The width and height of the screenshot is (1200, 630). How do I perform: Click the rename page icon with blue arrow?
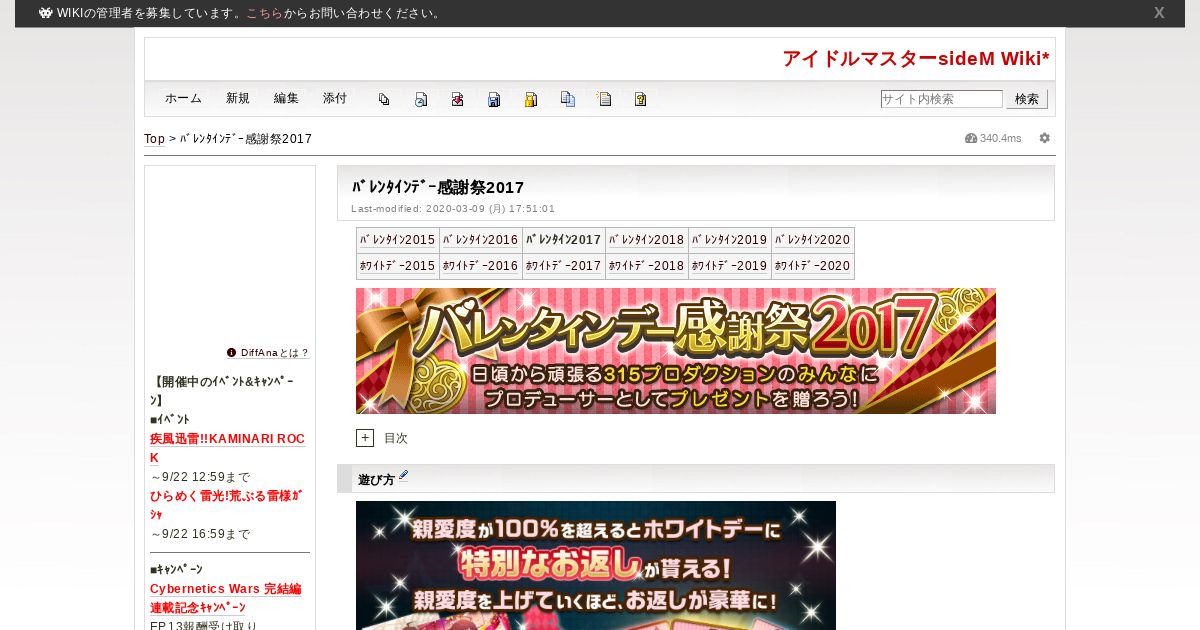click(421, 99)
